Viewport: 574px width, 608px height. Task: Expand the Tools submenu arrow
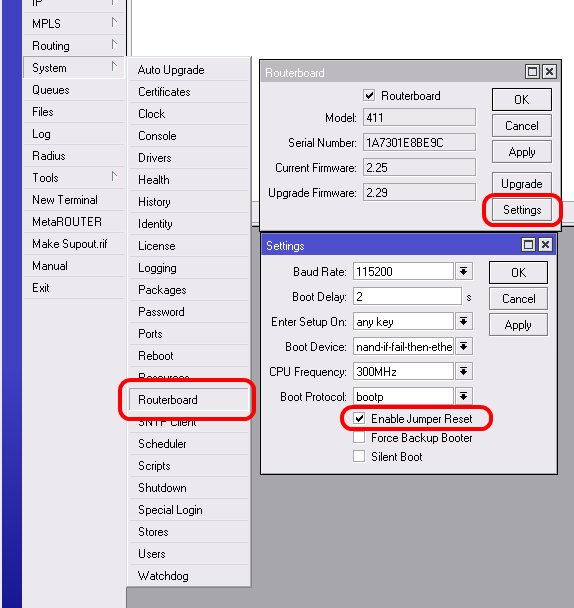(114, 177)
